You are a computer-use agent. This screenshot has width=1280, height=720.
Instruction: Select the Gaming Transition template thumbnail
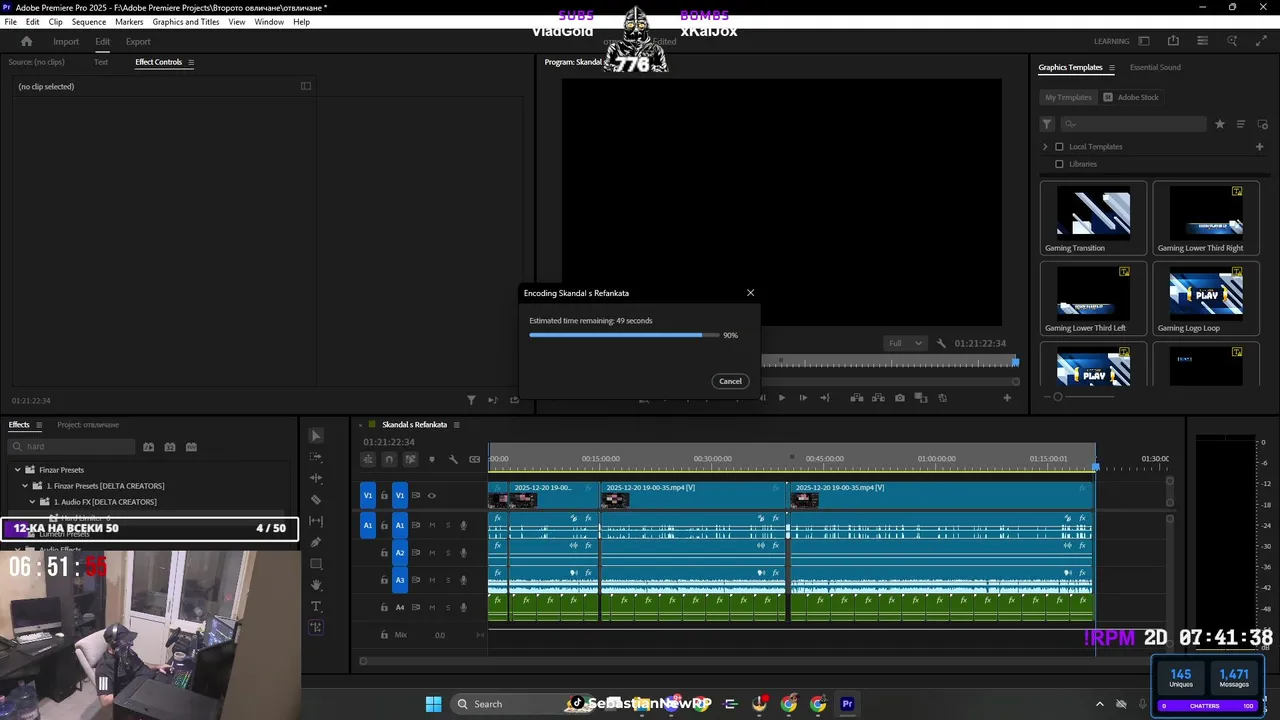[1094, 213]
